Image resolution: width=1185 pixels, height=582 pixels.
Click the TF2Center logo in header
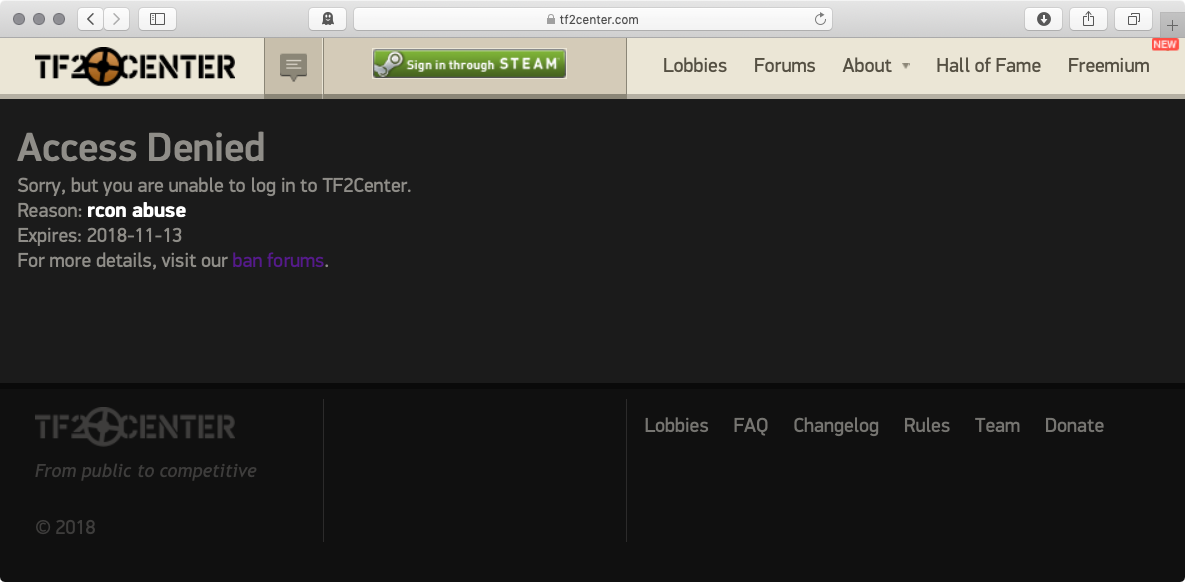[135, 67]
